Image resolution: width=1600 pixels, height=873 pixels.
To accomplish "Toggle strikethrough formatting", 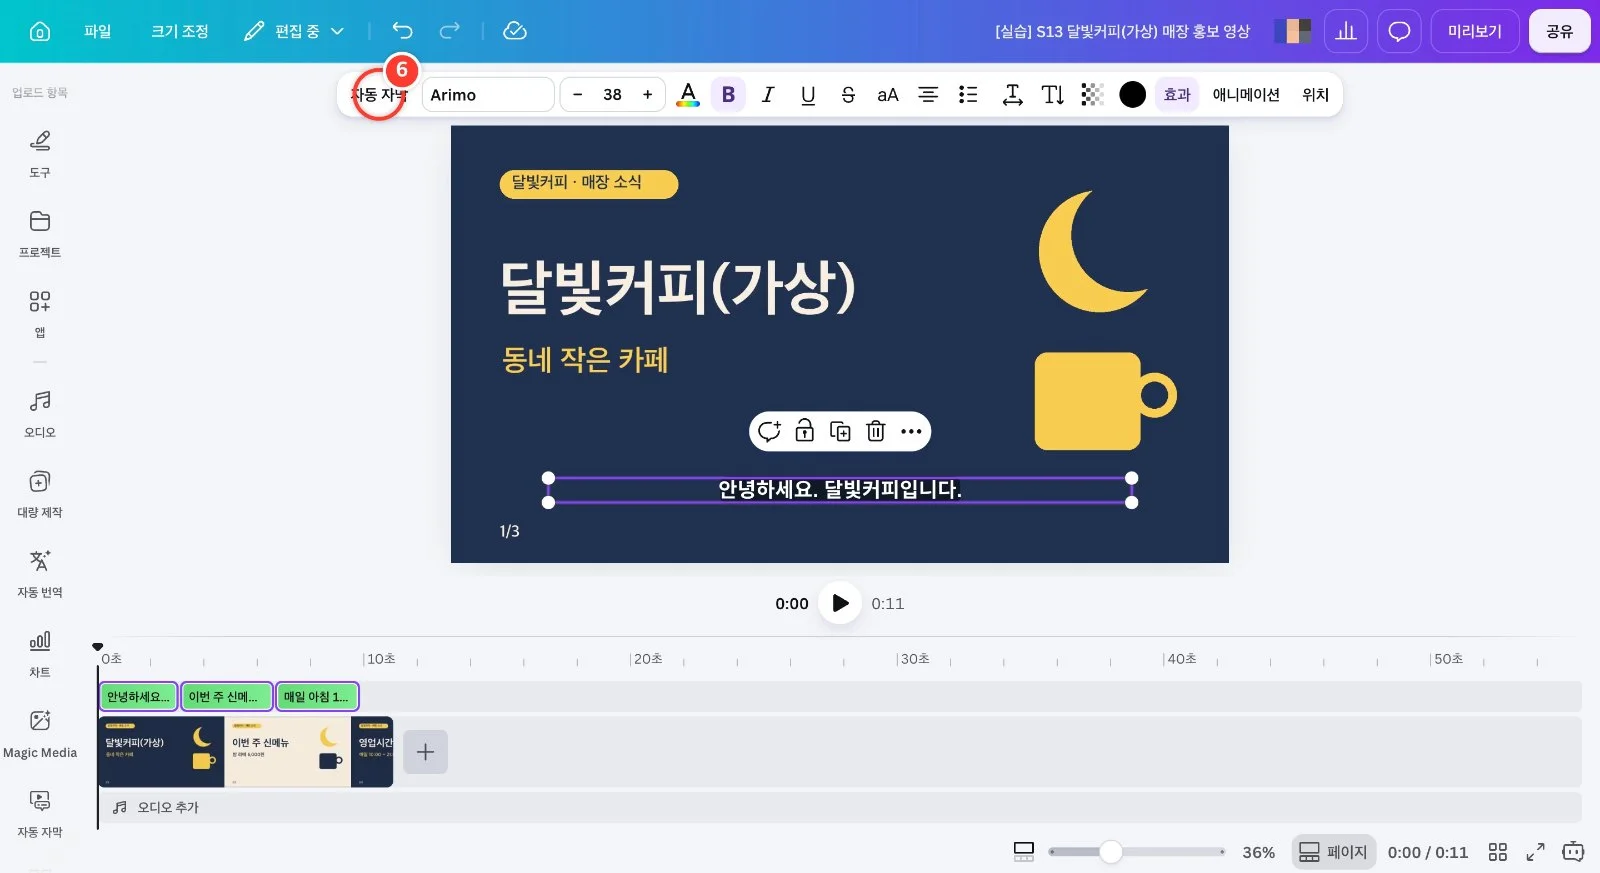I will 848,95.
